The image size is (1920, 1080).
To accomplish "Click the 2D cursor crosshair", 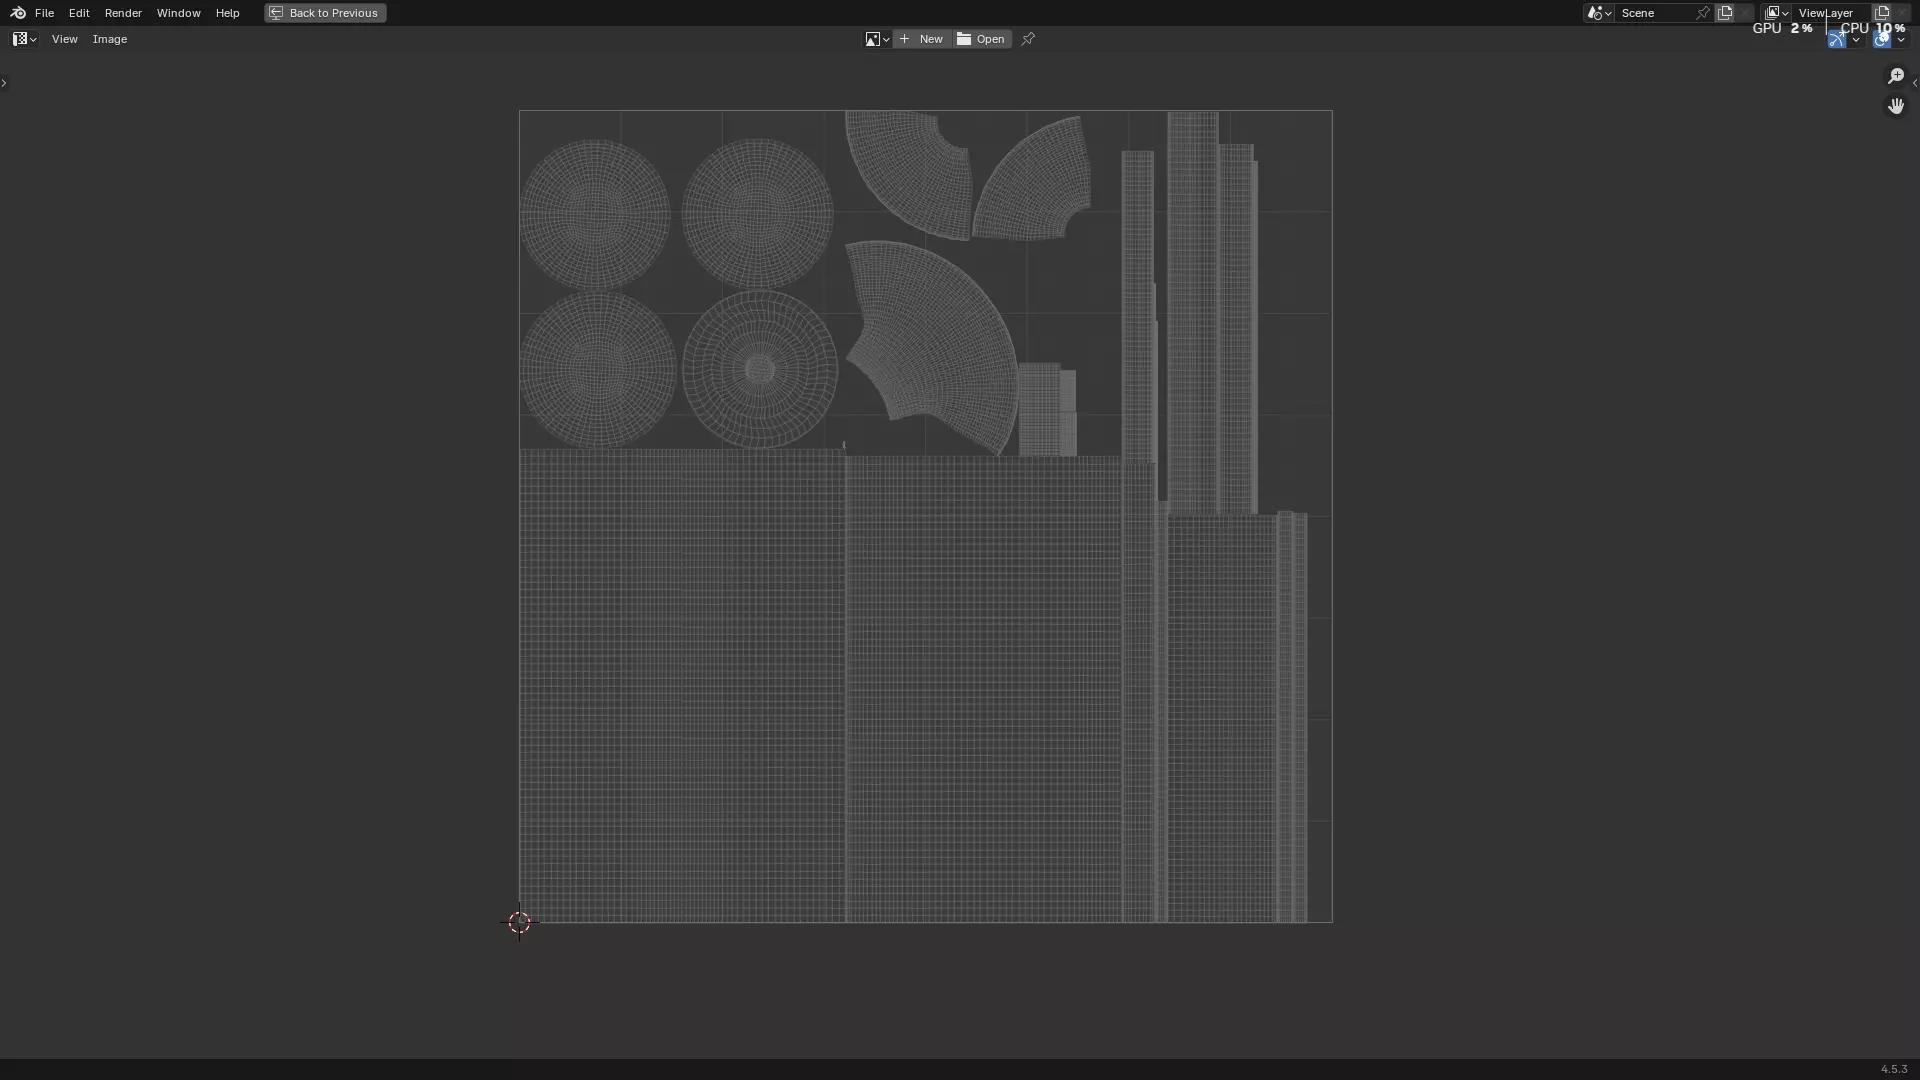I will pos(519,923).
